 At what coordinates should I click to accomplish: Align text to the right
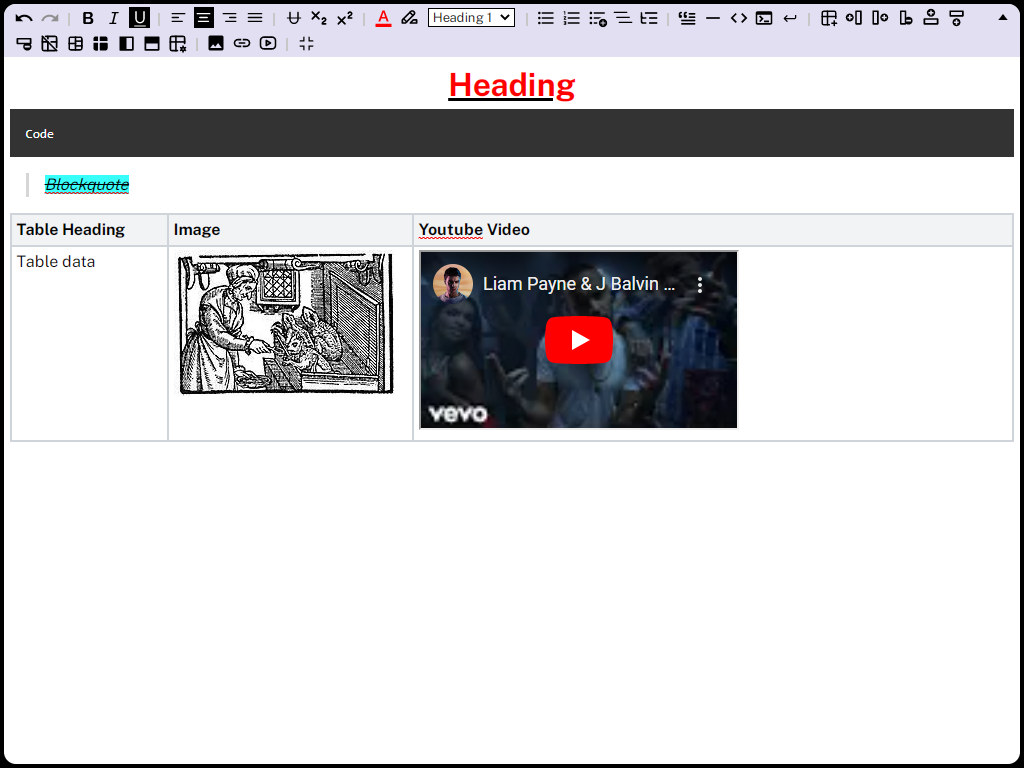229,18
